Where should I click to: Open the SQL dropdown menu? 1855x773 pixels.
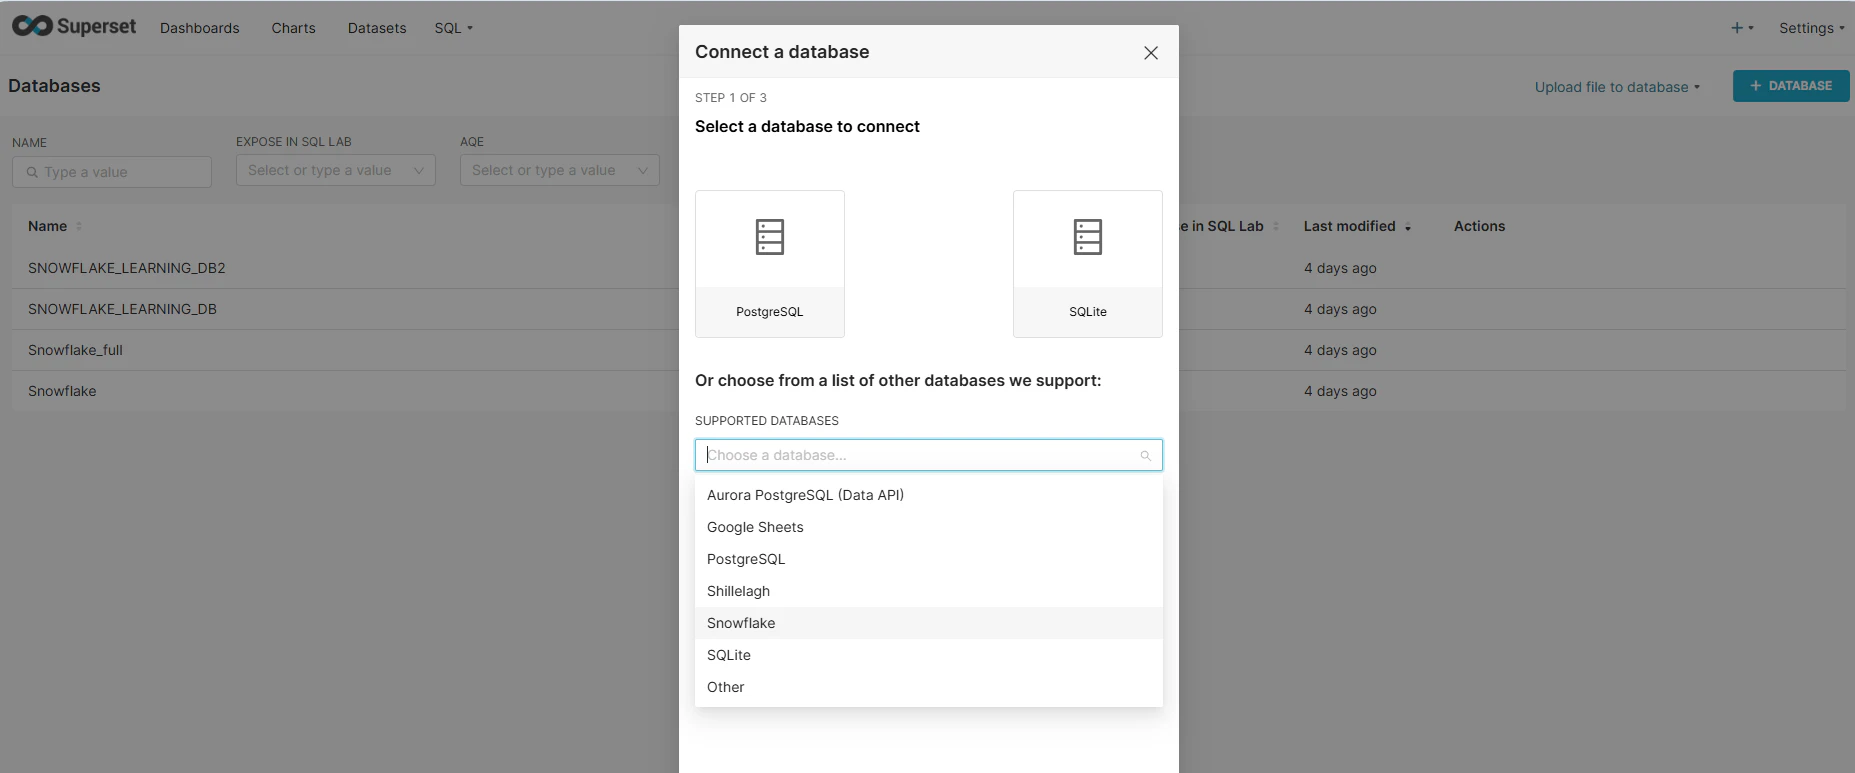[x=453, y=28]
